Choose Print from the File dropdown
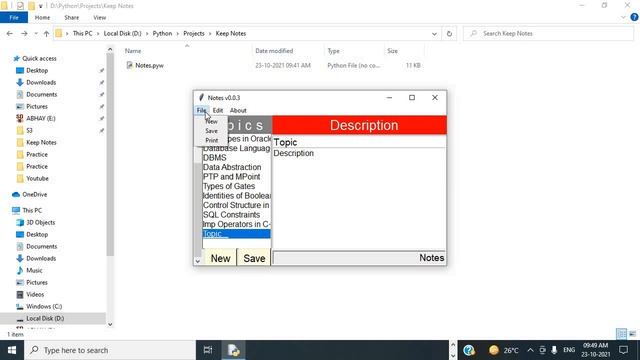 pyautogui.click(x=211, y=140)
